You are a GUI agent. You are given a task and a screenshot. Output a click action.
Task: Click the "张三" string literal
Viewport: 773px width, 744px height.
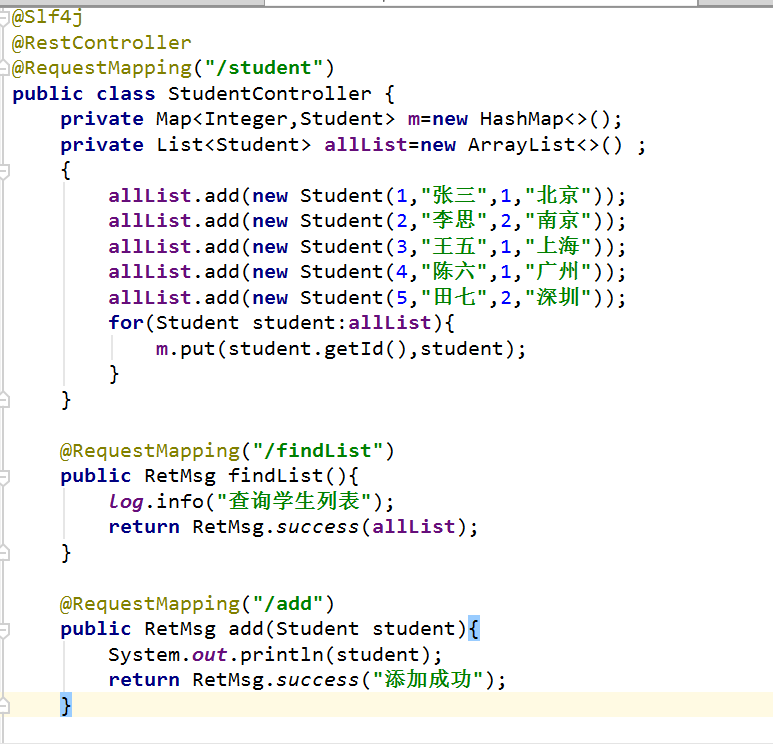(454, 196)
